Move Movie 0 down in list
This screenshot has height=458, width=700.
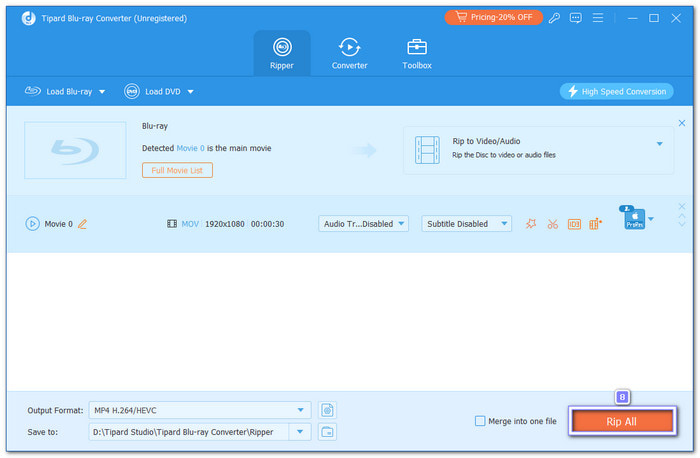pos(682,224)
